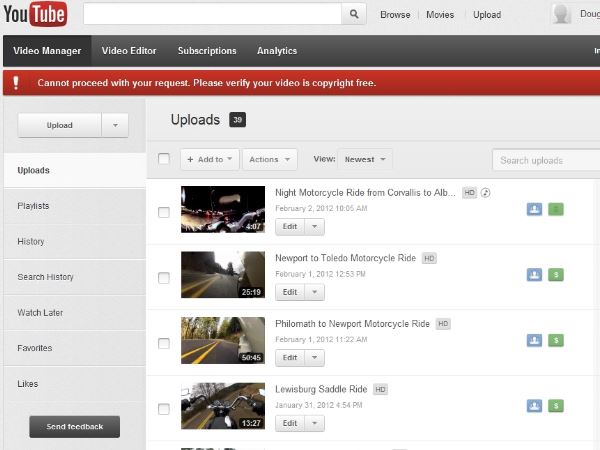
Task: Select the Lewisburg Saddle Ride checkbox
Action: click(164, 409)
